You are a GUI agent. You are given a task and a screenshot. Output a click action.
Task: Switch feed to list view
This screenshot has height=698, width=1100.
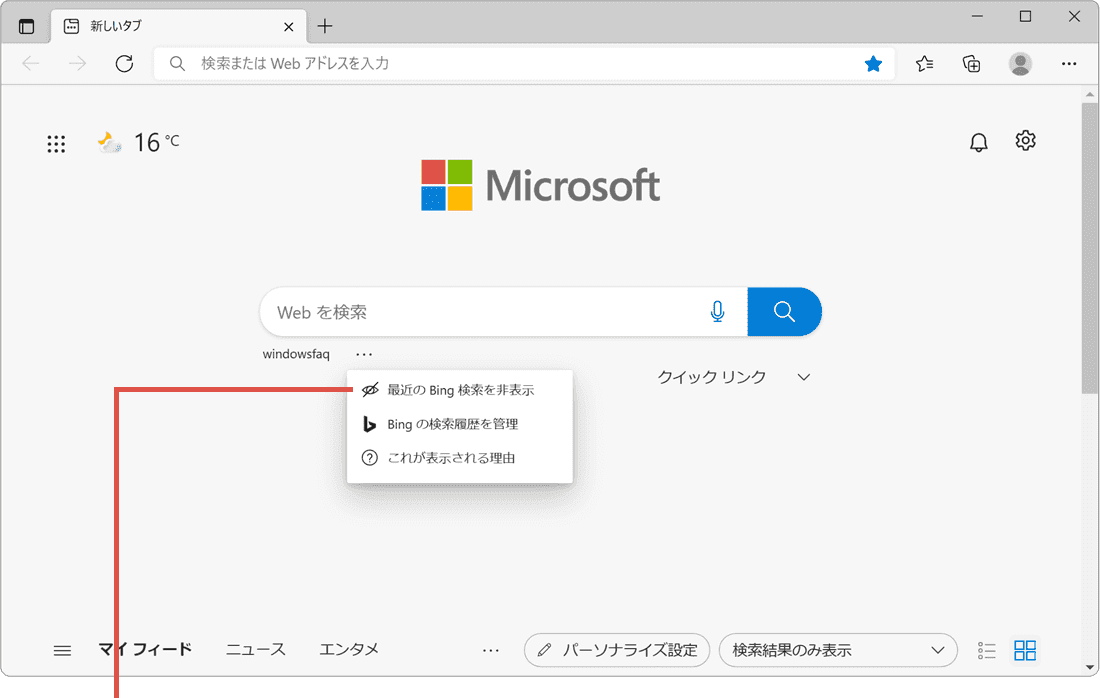(x=986, y=651)
